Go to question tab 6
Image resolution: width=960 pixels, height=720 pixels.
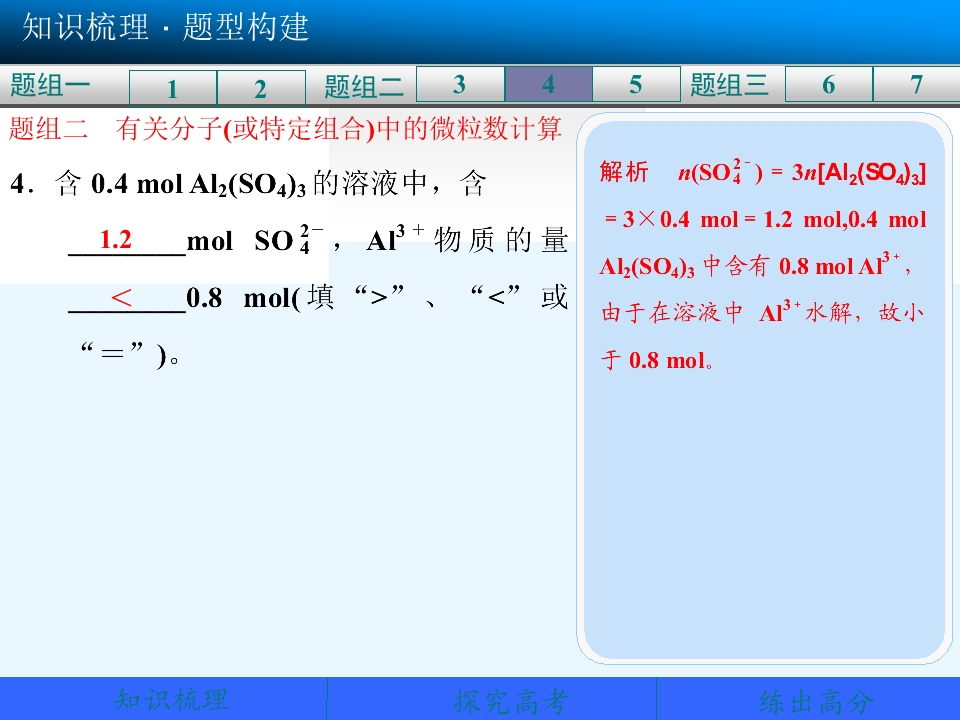[828, 84]
